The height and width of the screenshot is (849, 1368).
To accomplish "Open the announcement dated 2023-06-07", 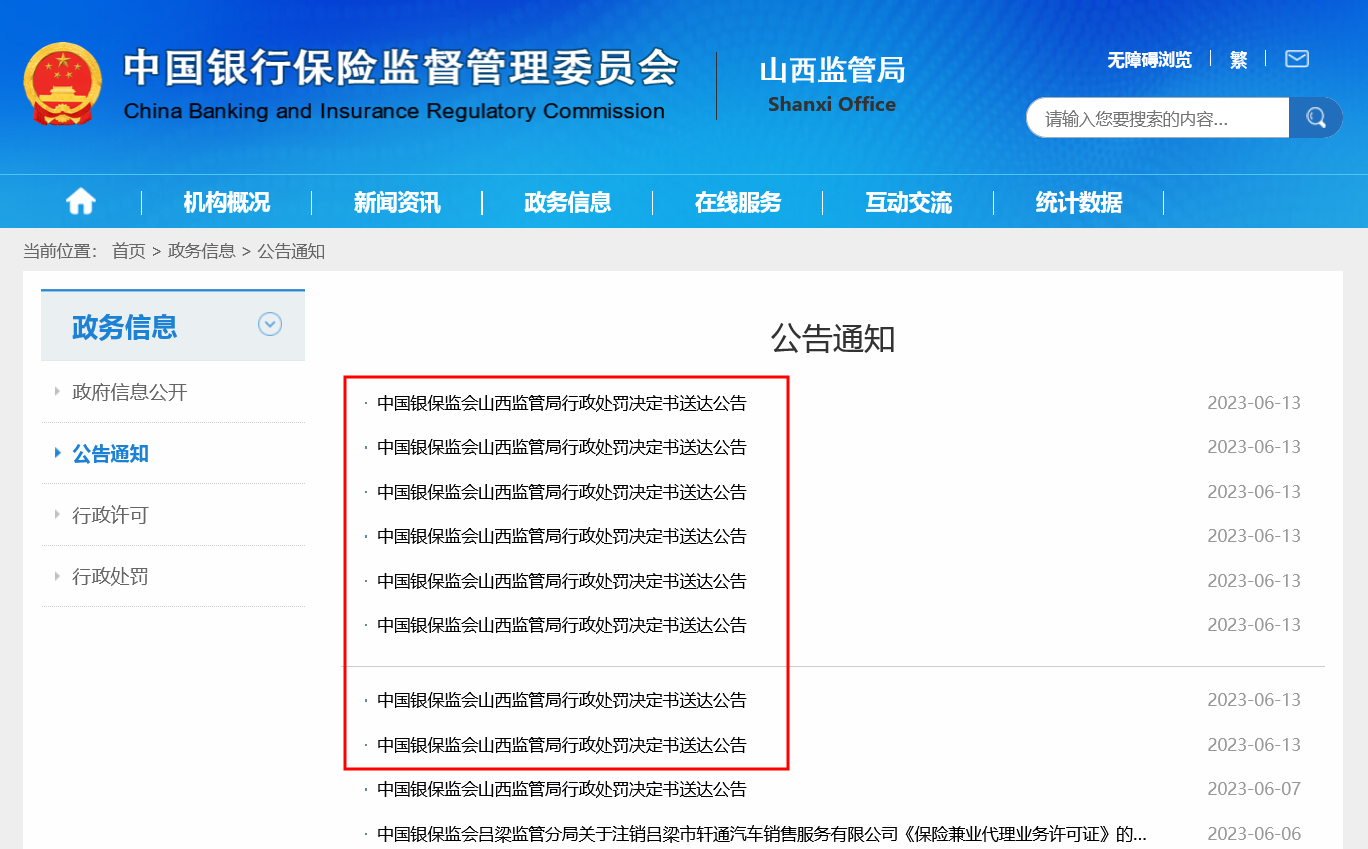I will pos(561,789).
